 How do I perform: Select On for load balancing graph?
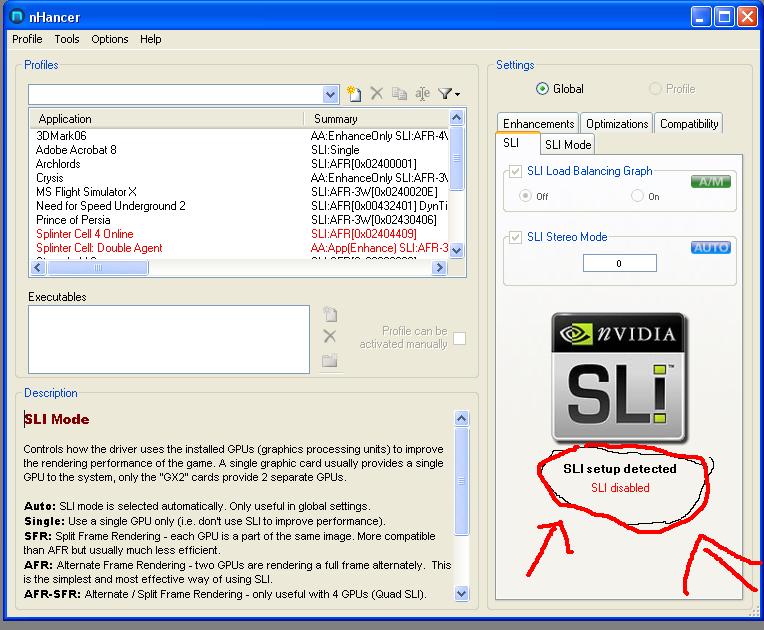(x=637, y=196)
